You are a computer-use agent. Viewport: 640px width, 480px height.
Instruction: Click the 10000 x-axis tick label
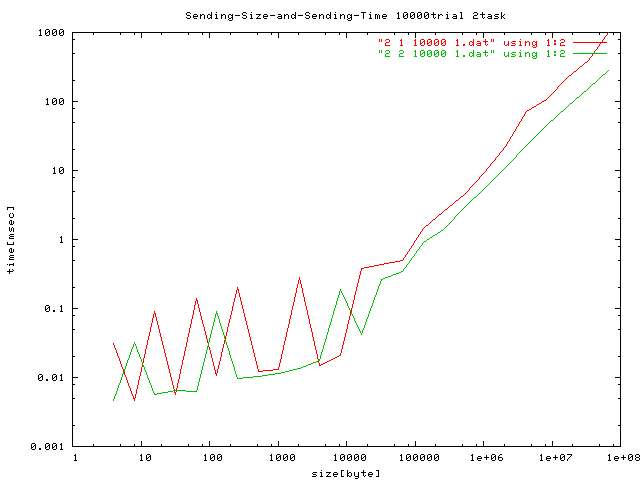tap(346, 458)
